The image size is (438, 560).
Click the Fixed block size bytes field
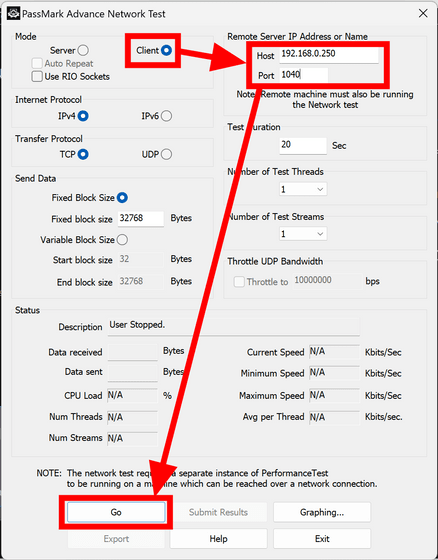[x=141, y=219]
